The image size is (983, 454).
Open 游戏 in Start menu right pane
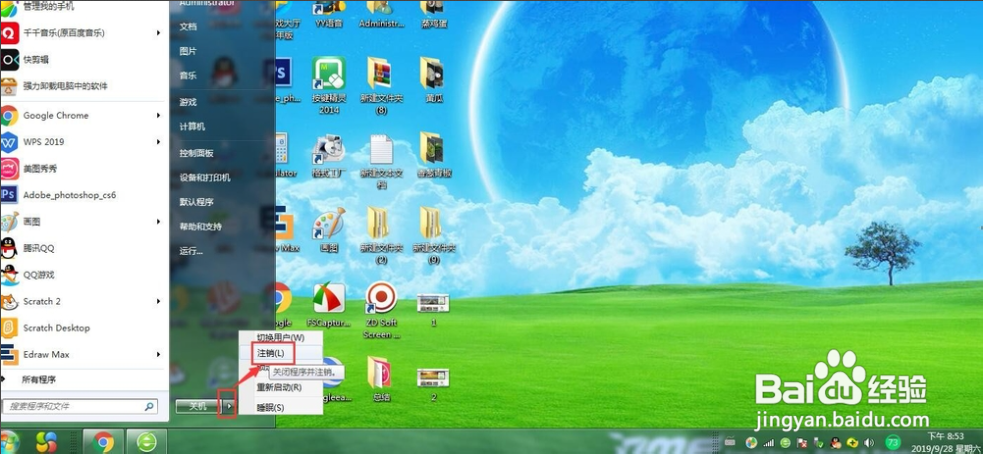[188, 102]
